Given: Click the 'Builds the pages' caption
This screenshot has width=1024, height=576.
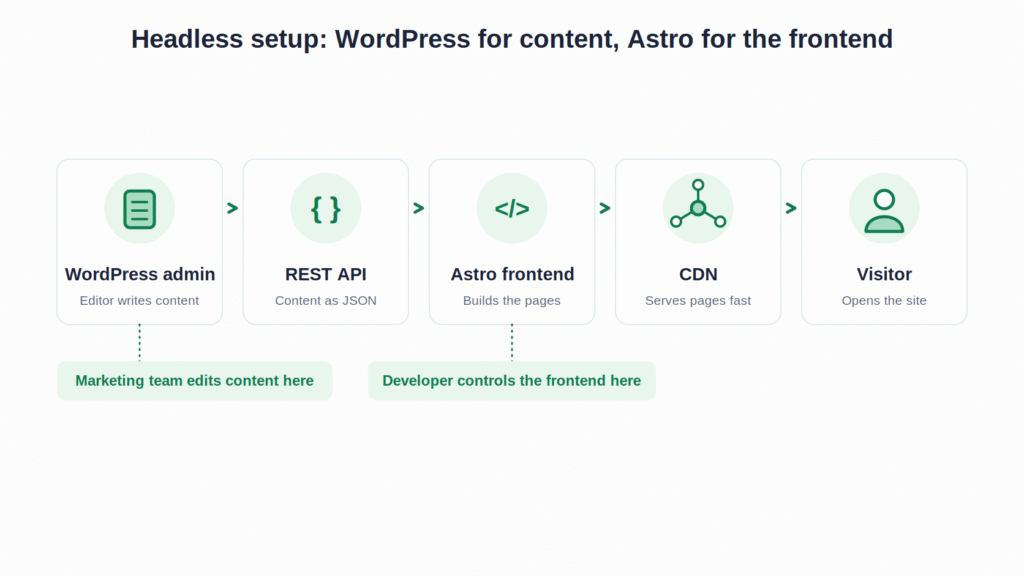Looking at the screenshot, I should click(x=511, y=300).
